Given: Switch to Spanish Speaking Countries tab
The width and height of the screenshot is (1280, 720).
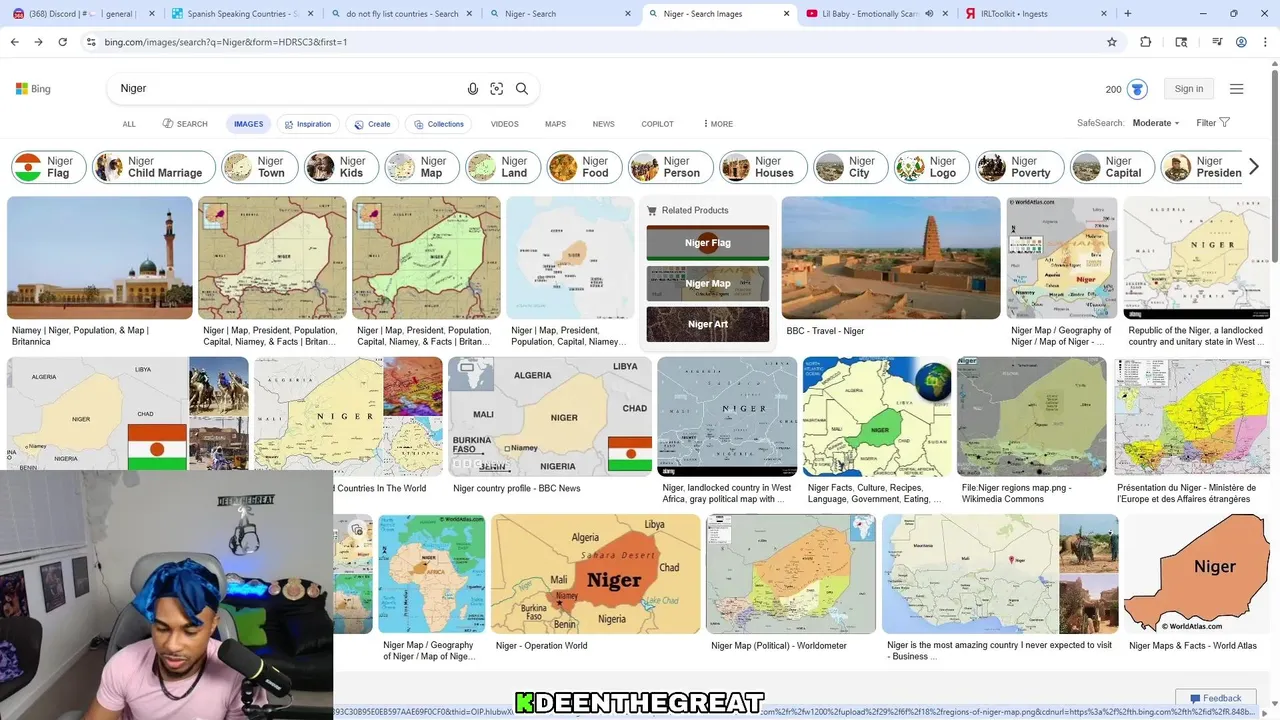Looking at the screenshot, I should point(242,14).
